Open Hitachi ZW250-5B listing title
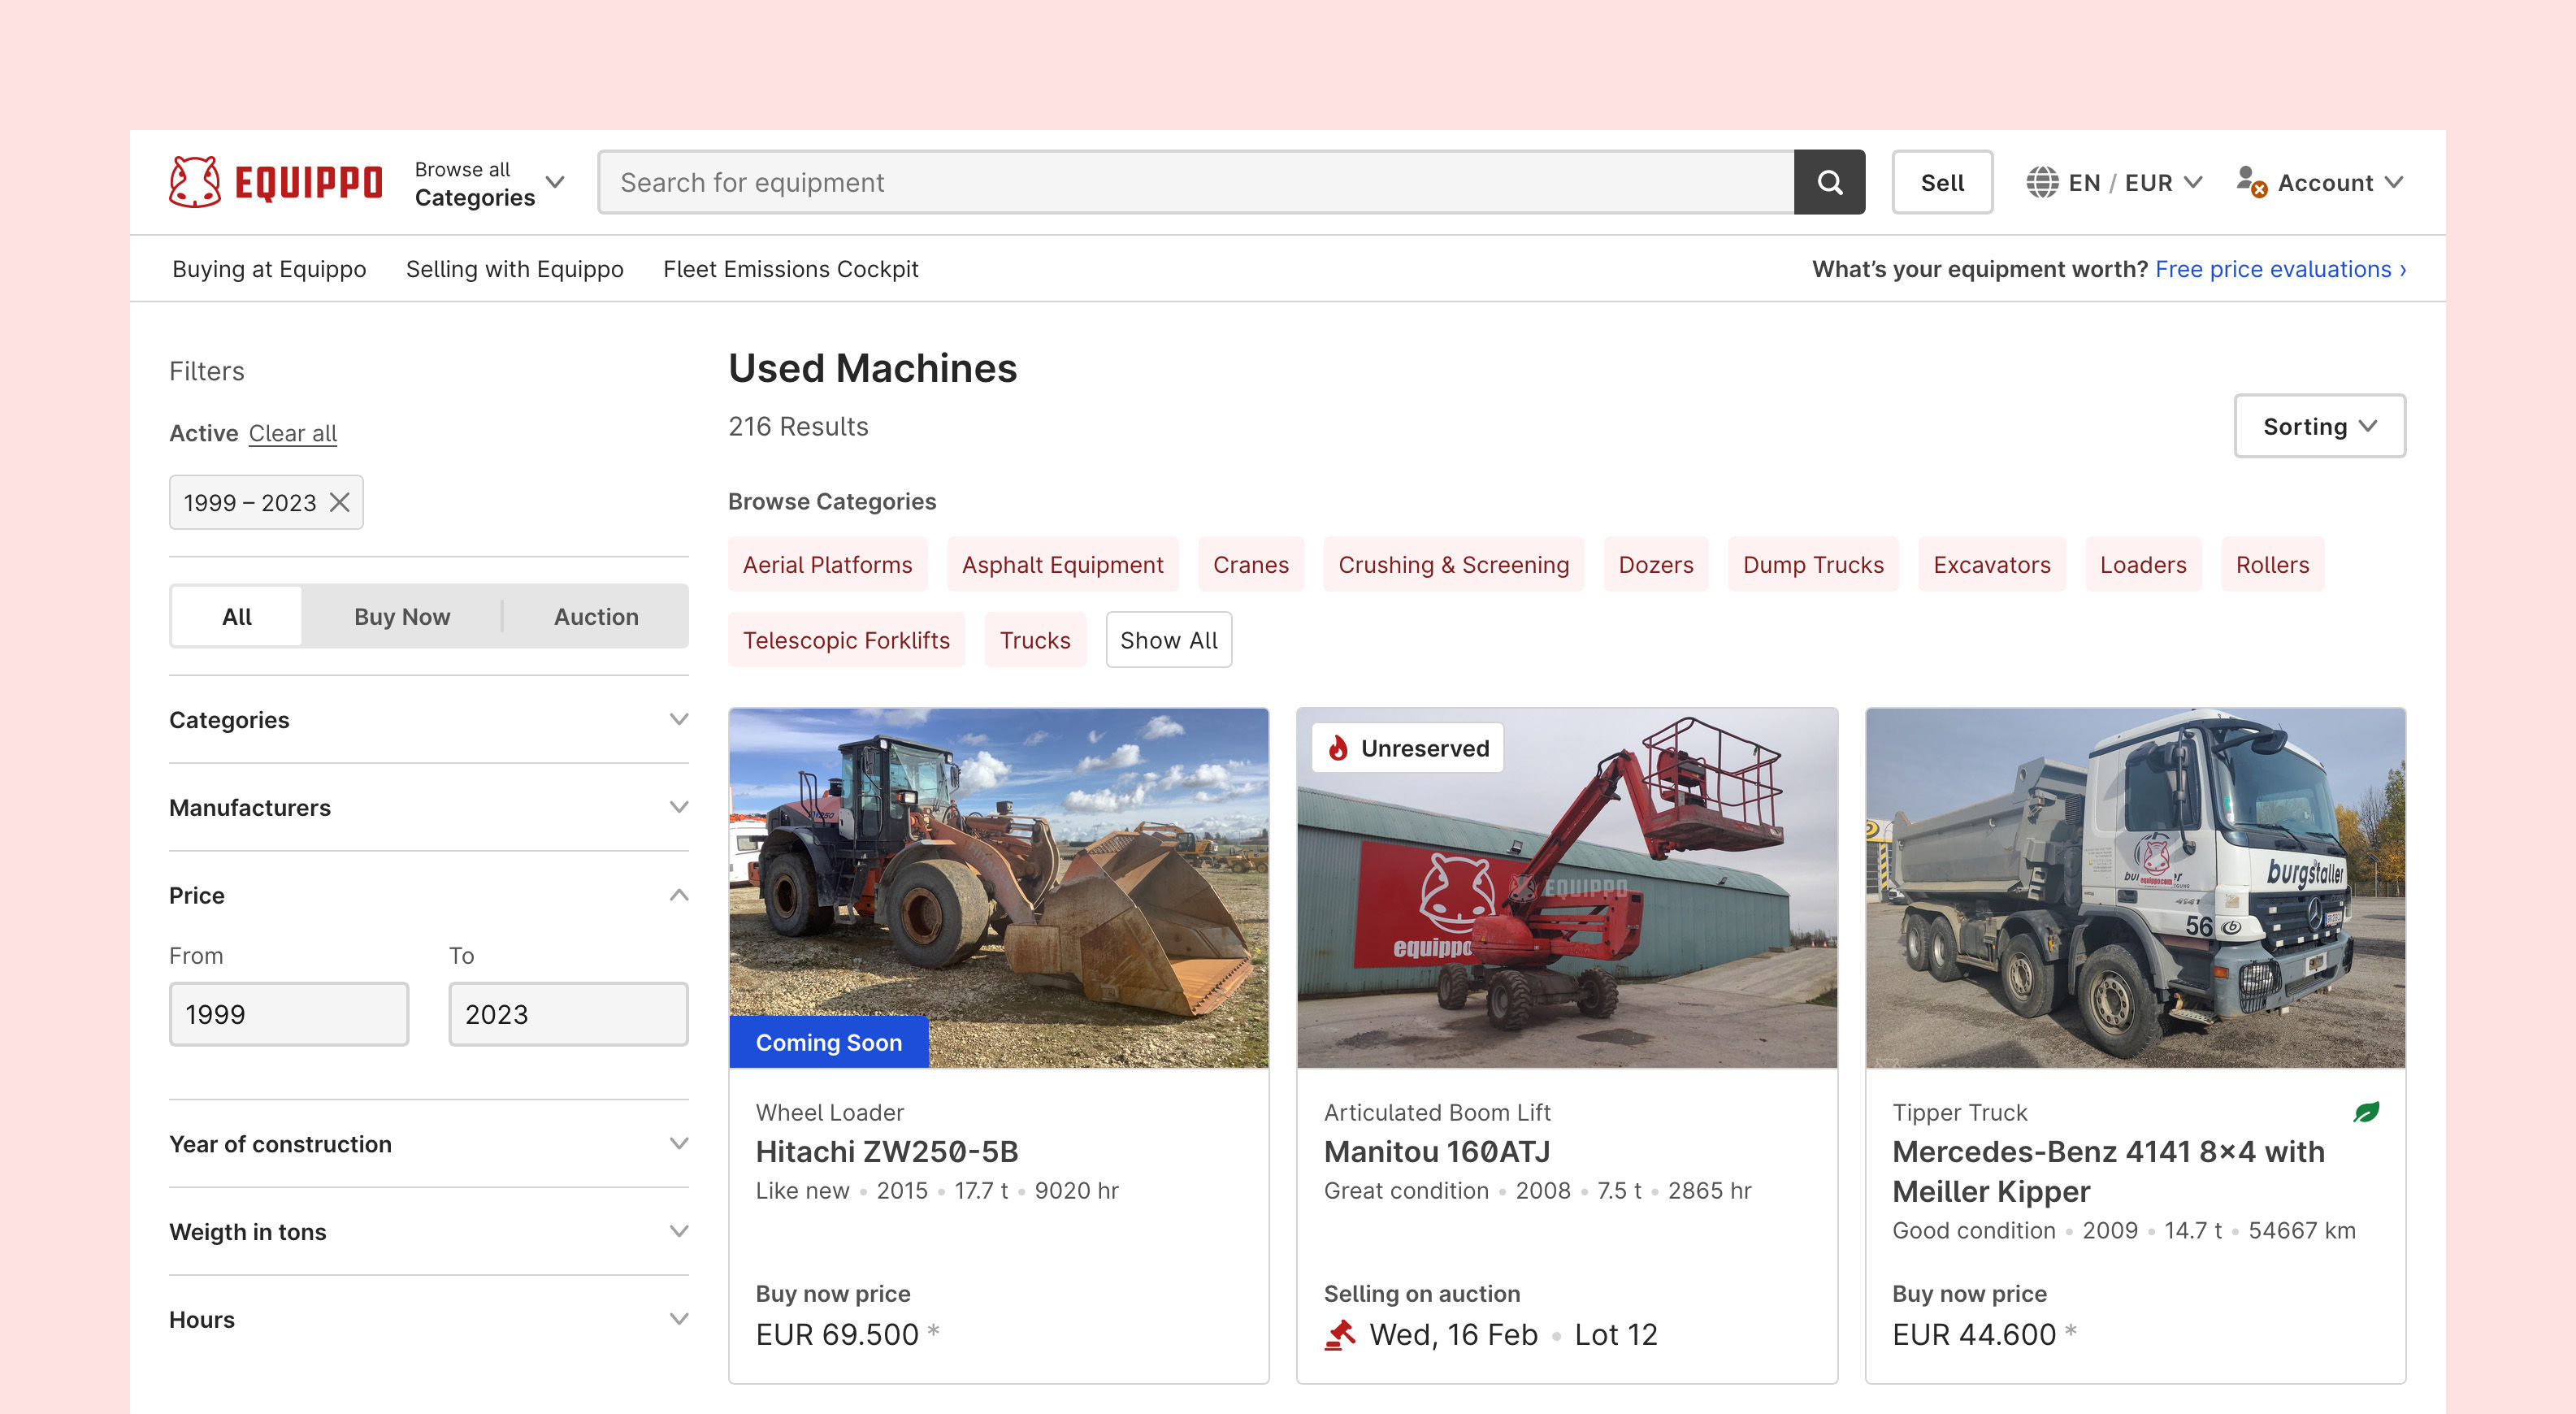The width and height of the screenshot is (2576, 1414). tap(887, 1152)
